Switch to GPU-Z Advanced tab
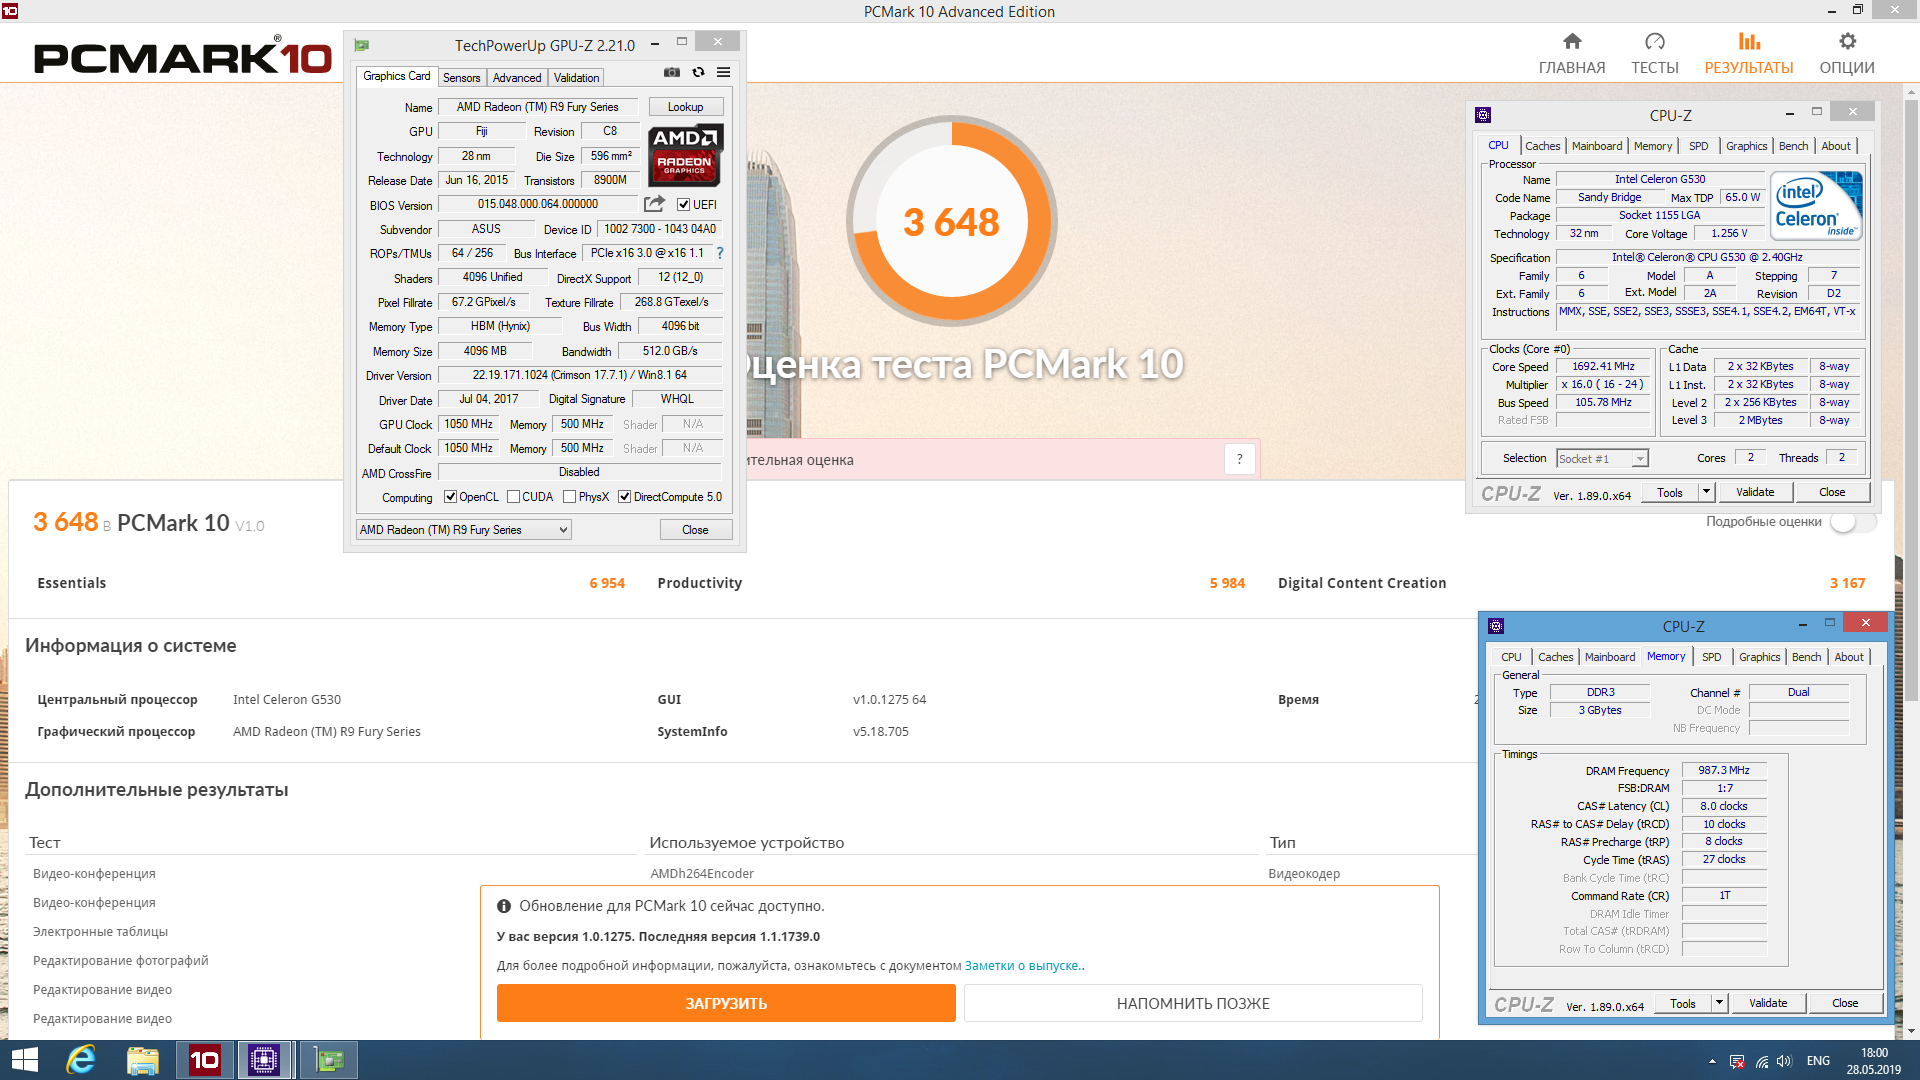 517,78
